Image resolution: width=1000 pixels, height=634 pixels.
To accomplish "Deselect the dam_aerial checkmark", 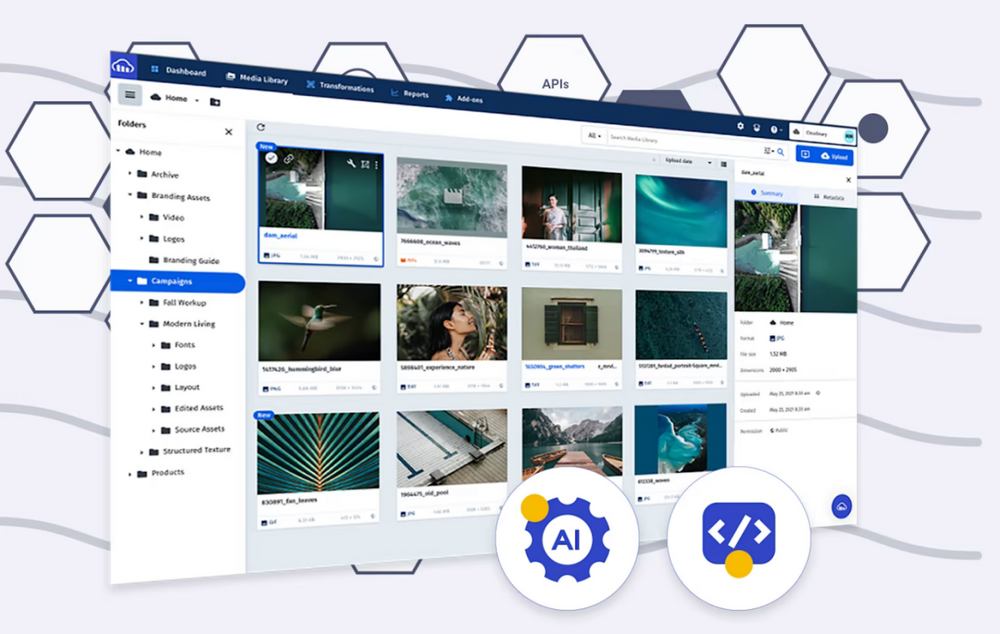I will tap(271, 157).
